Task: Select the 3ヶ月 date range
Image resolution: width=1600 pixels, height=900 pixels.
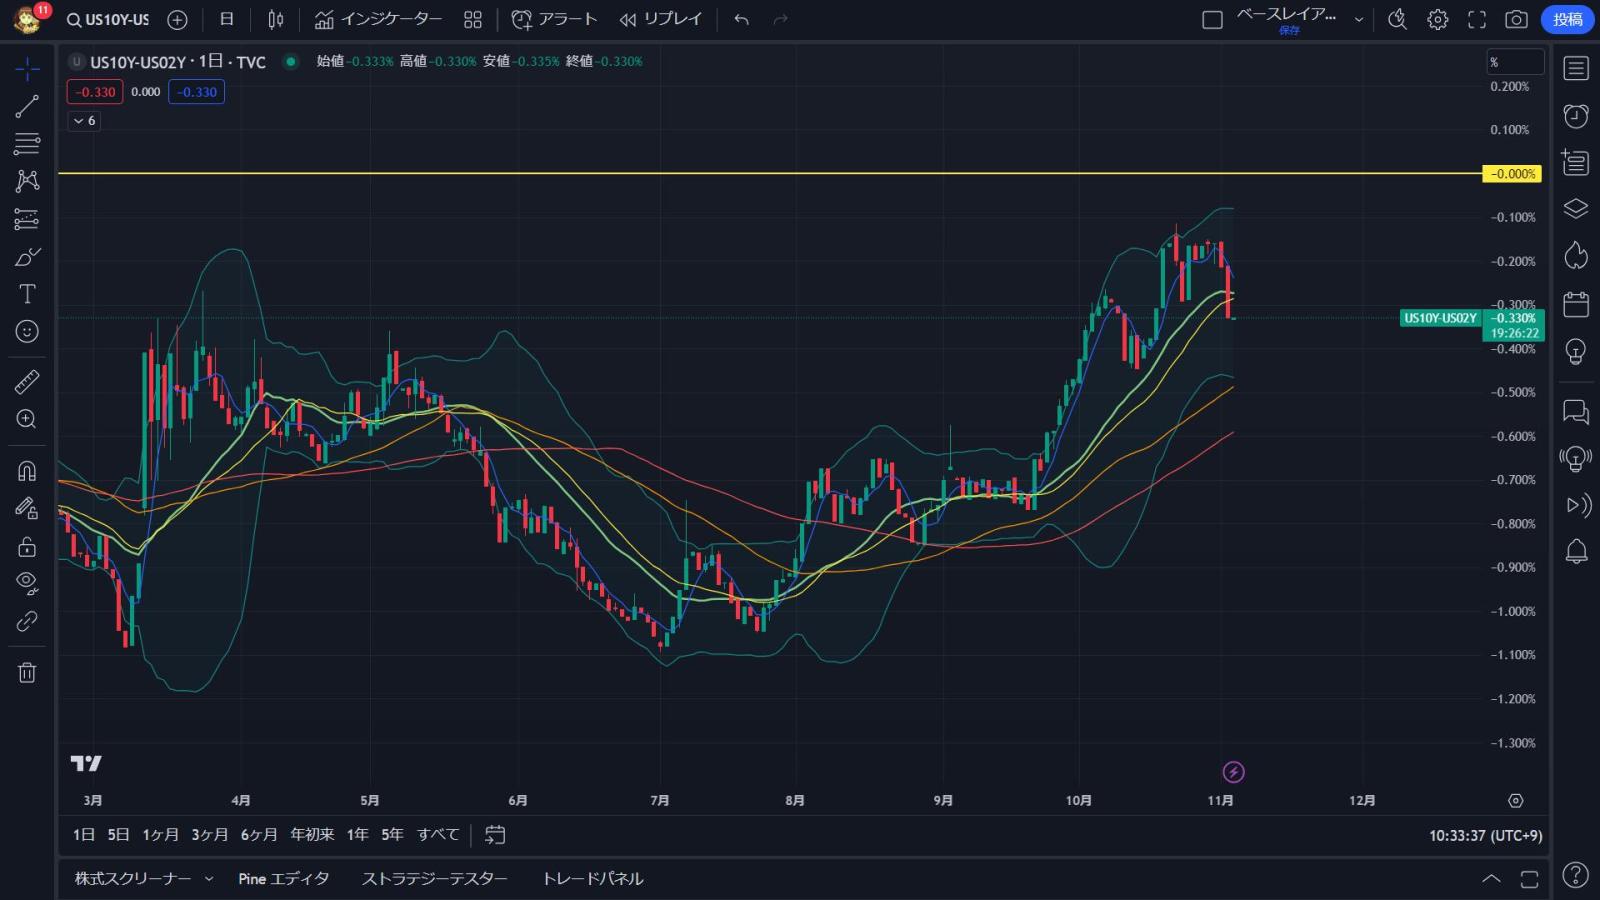Action: coord(209,835)
